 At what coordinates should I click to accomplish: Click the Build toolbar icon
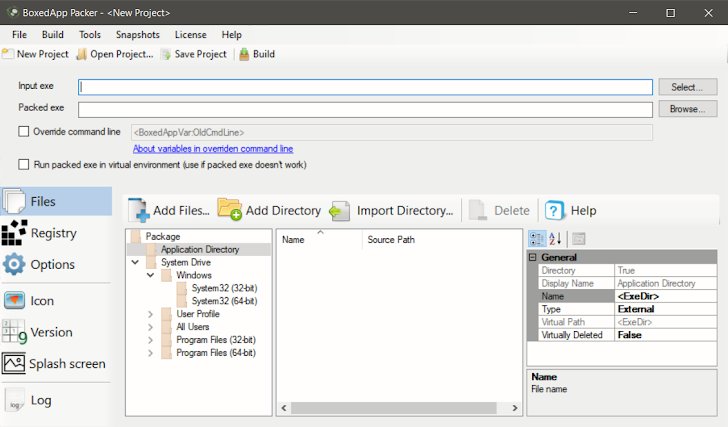[x=244, y=54]
